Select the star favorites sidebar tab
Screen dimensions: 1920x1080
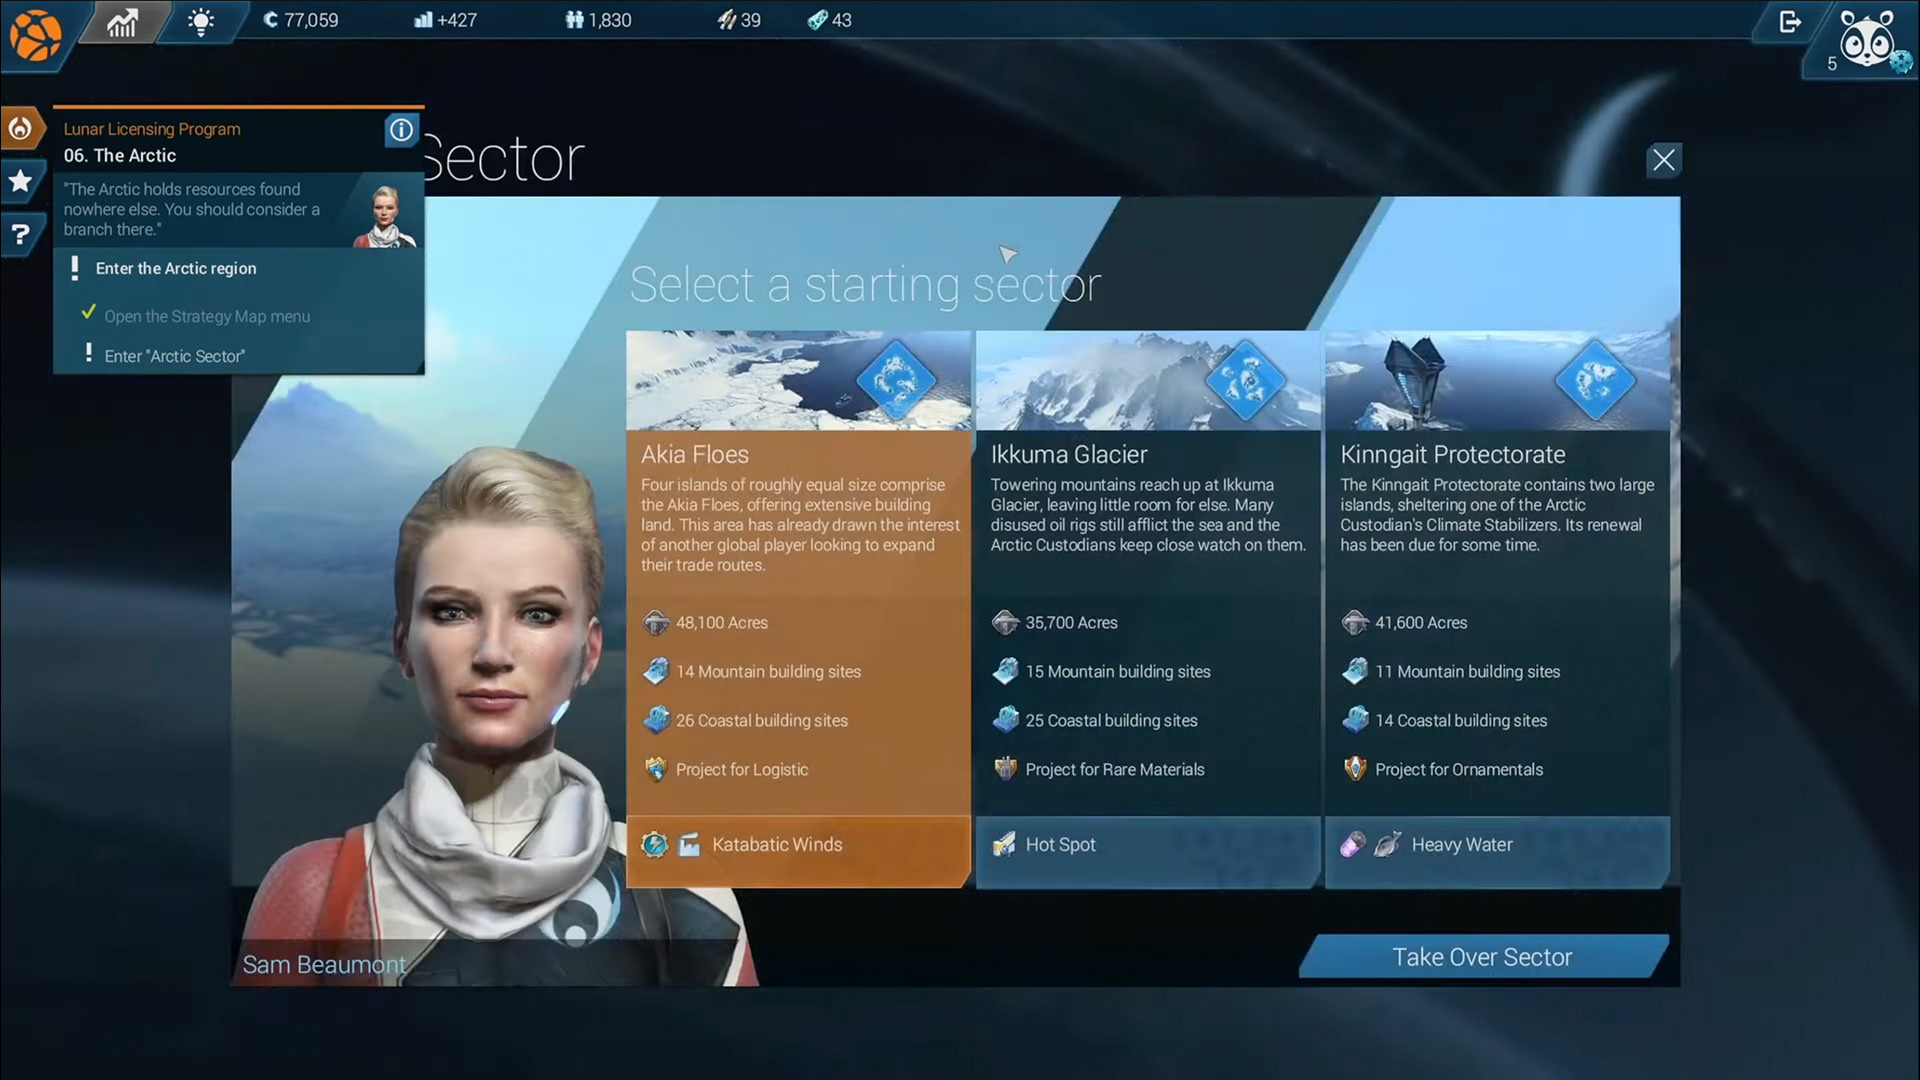21,181
